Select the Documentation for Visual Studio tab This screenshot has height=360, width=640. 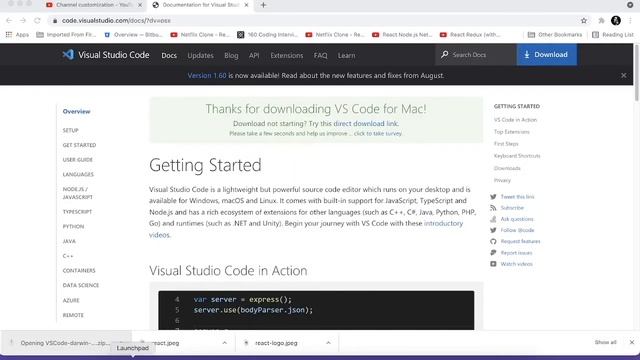click(x=200, y=5)
